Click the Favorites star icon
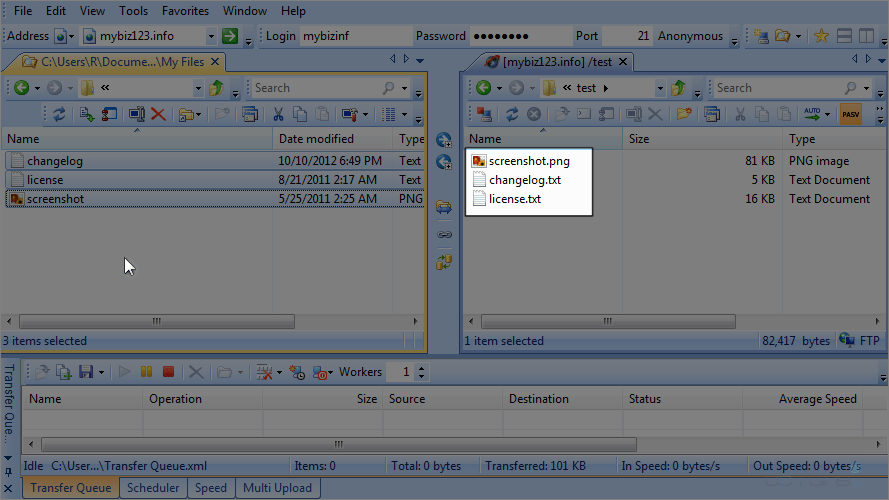The width and height of the screenshot is (889, 500). [821, 36]
